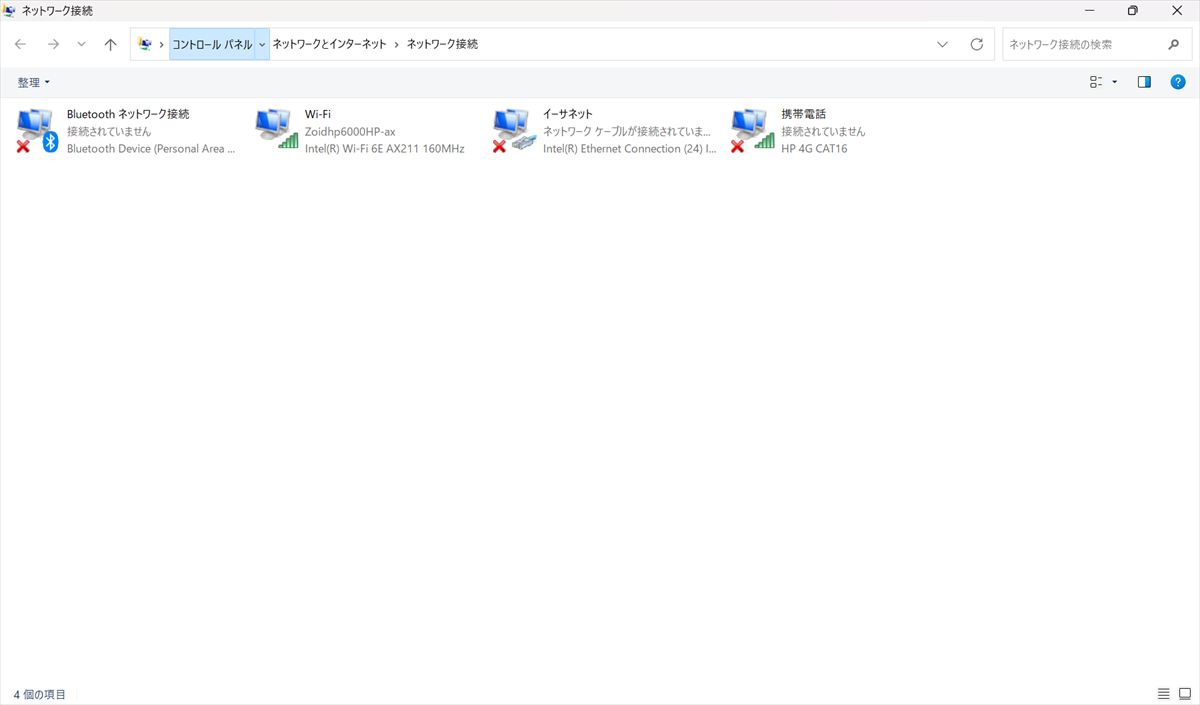Click the Help question mark icon
The height and width of the screenshot is (705, 1200).
tap(1178, 82)
